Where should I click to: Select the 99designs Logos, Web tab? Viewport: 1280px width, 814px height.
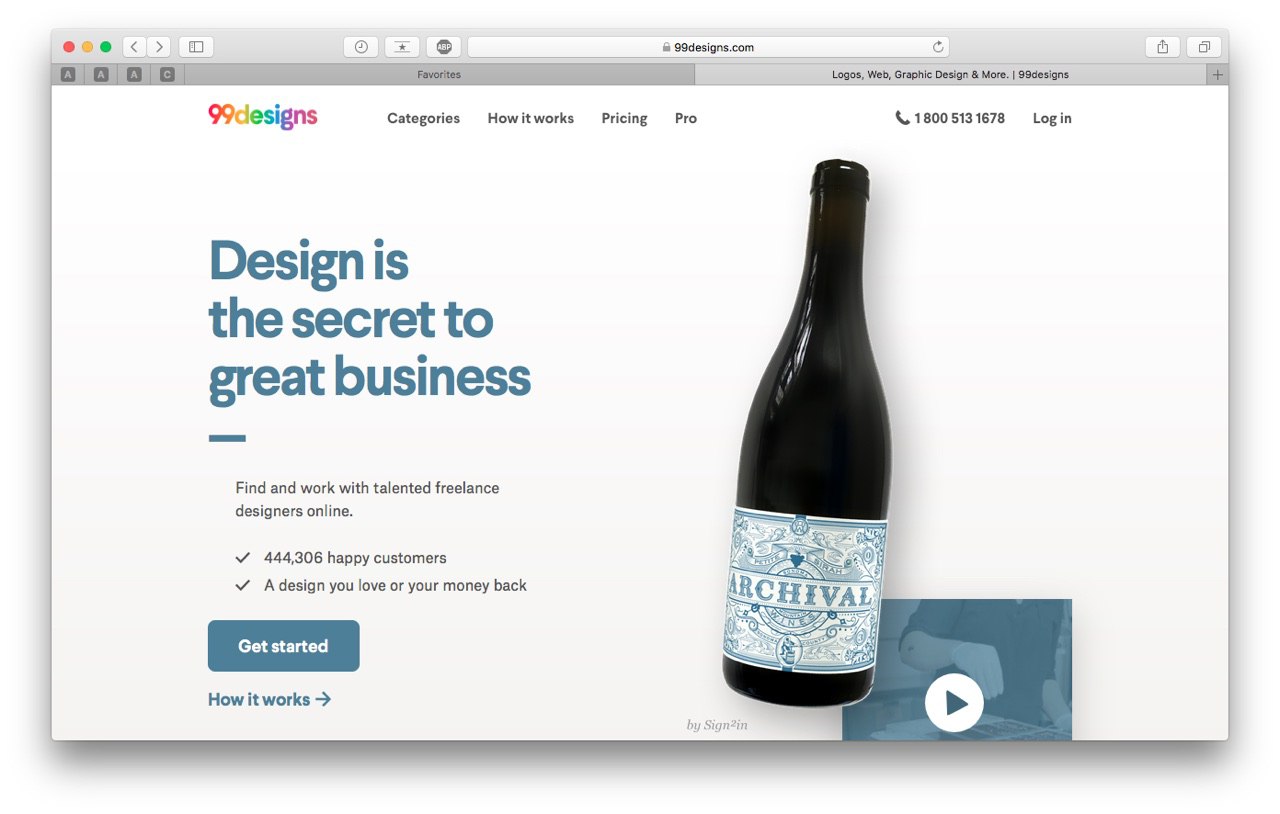[x=950, y=75]
